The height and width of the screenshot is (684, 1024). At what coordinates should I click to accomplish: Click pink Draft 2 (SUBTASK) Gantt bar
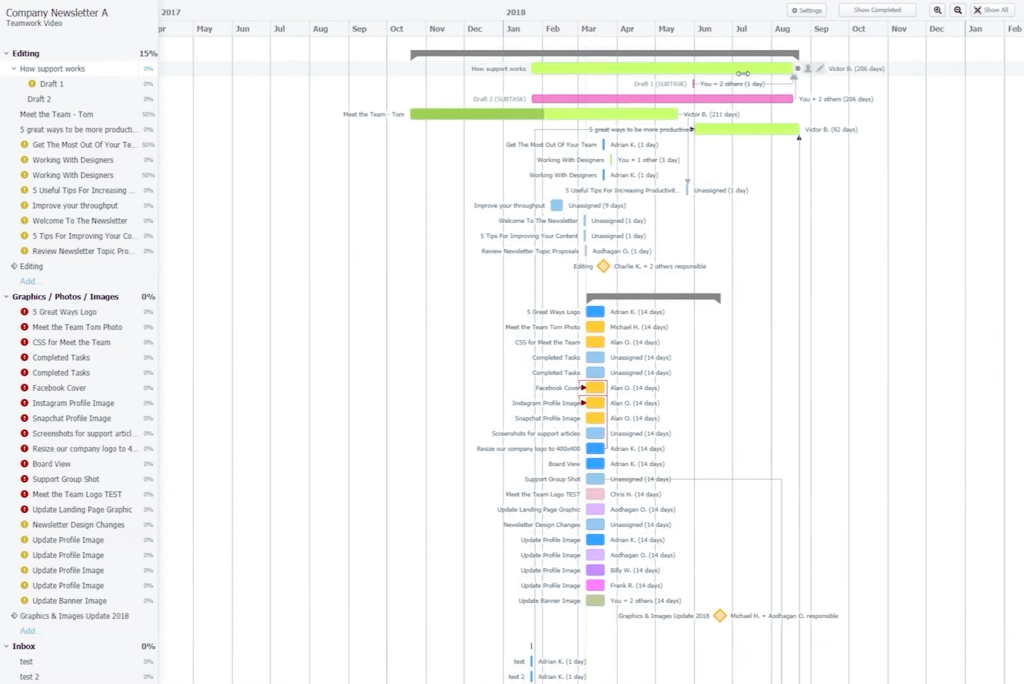(x=662, y=99)
